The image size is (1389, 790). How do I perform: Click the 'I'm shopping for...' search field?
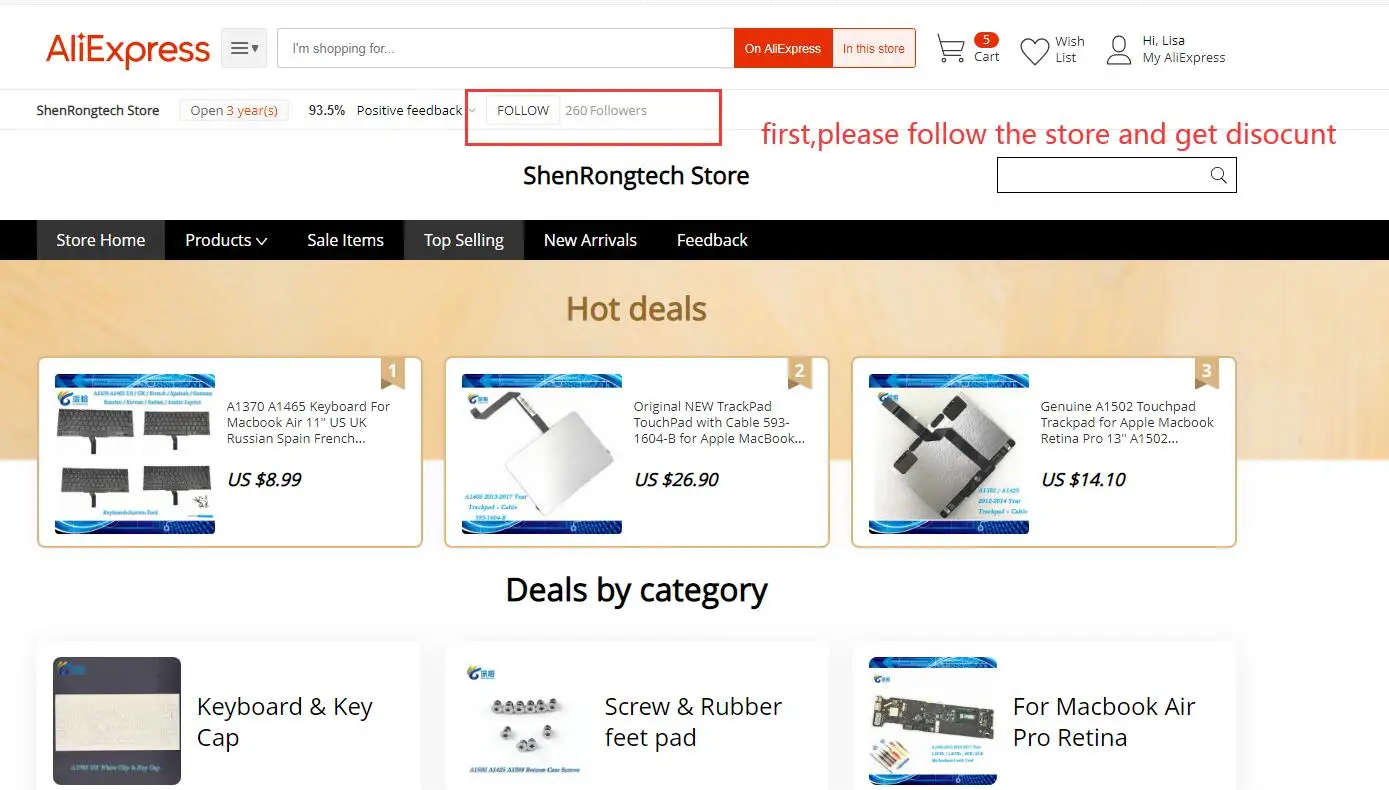click(506, 48)
